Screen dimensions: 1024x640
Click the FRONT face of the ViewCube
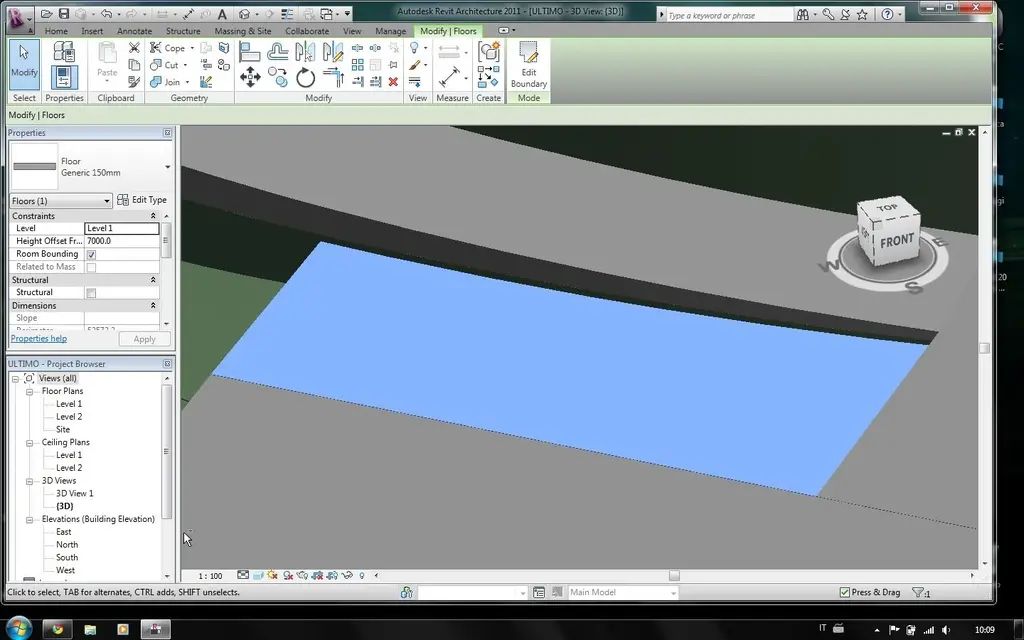click(x=897, y=242)
